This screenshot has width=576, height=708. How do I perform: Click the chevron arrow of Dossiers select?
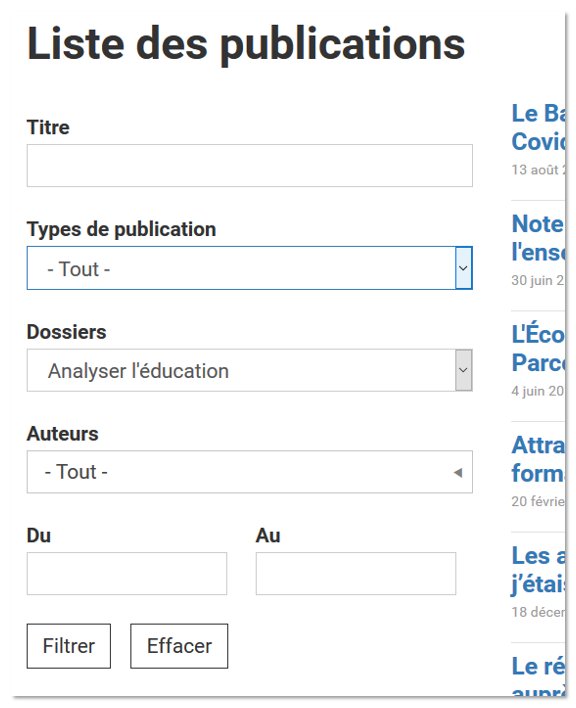coord(464,370)
